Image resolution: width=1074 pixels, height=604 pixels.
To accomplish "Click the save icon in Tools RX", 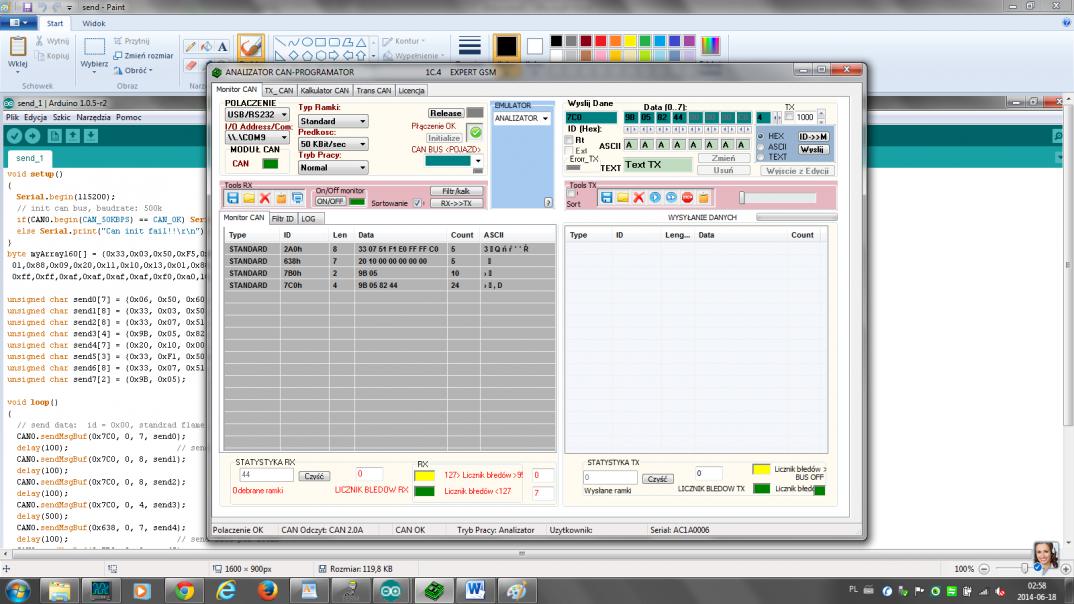I will [232, 199].
